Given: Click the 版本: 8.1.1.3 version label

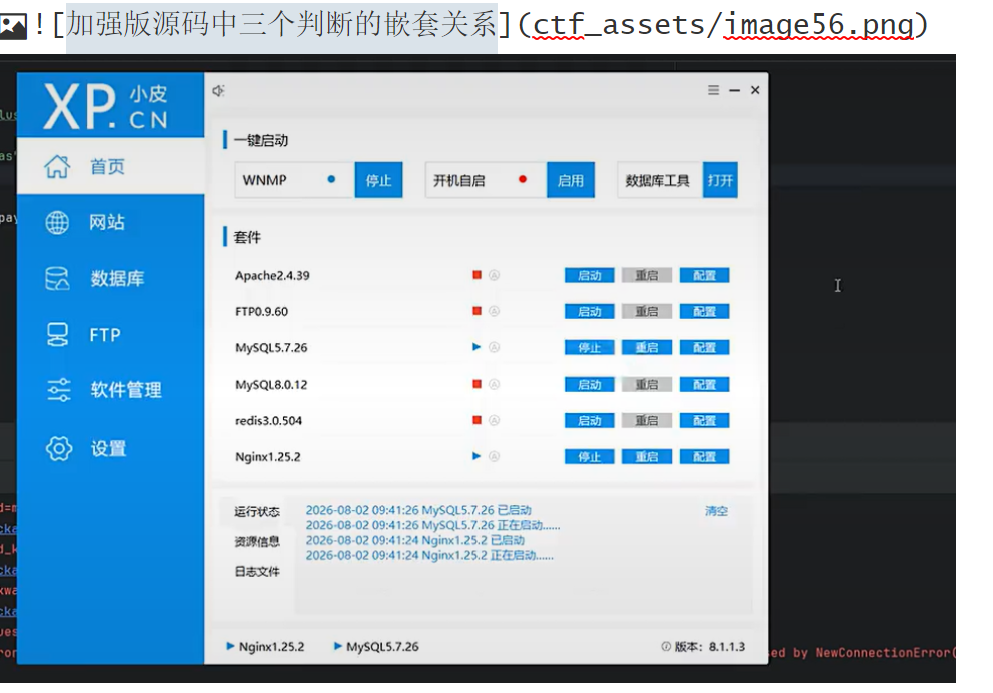Looking at the screenshot, I should point(703,647).
